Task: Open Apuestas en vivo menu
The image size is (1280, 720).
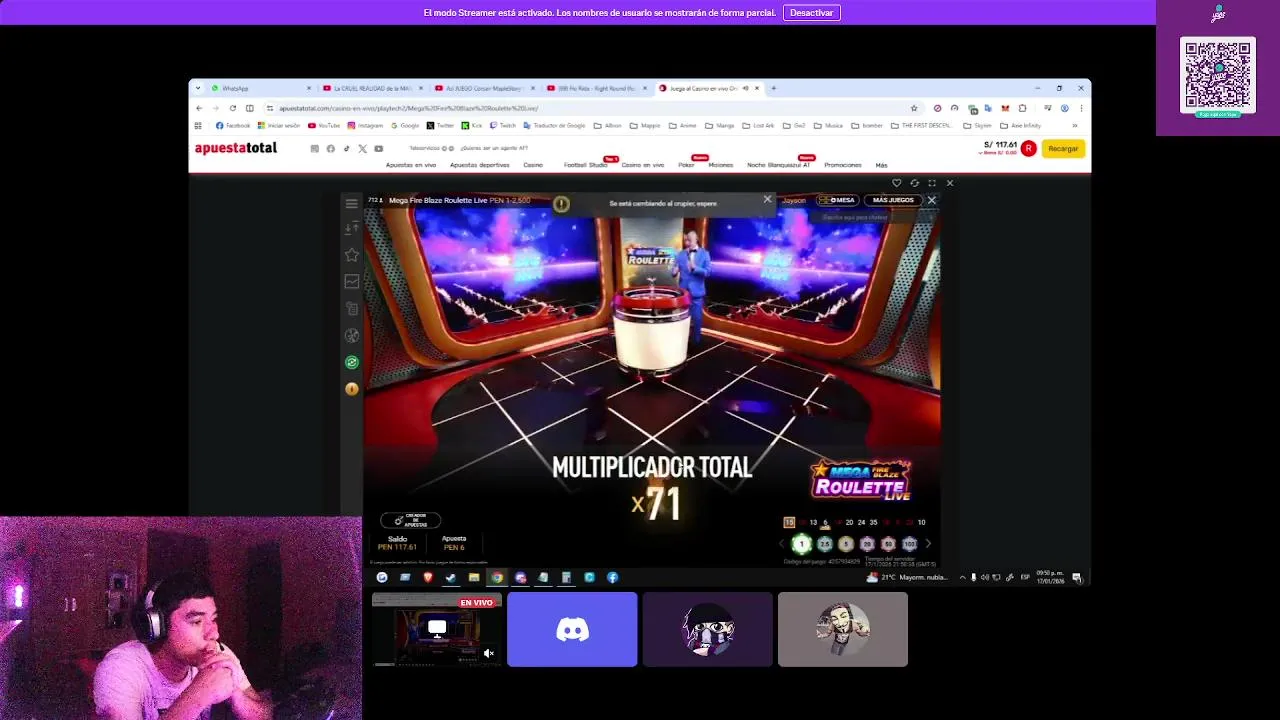Action: (x=411, y=165)
